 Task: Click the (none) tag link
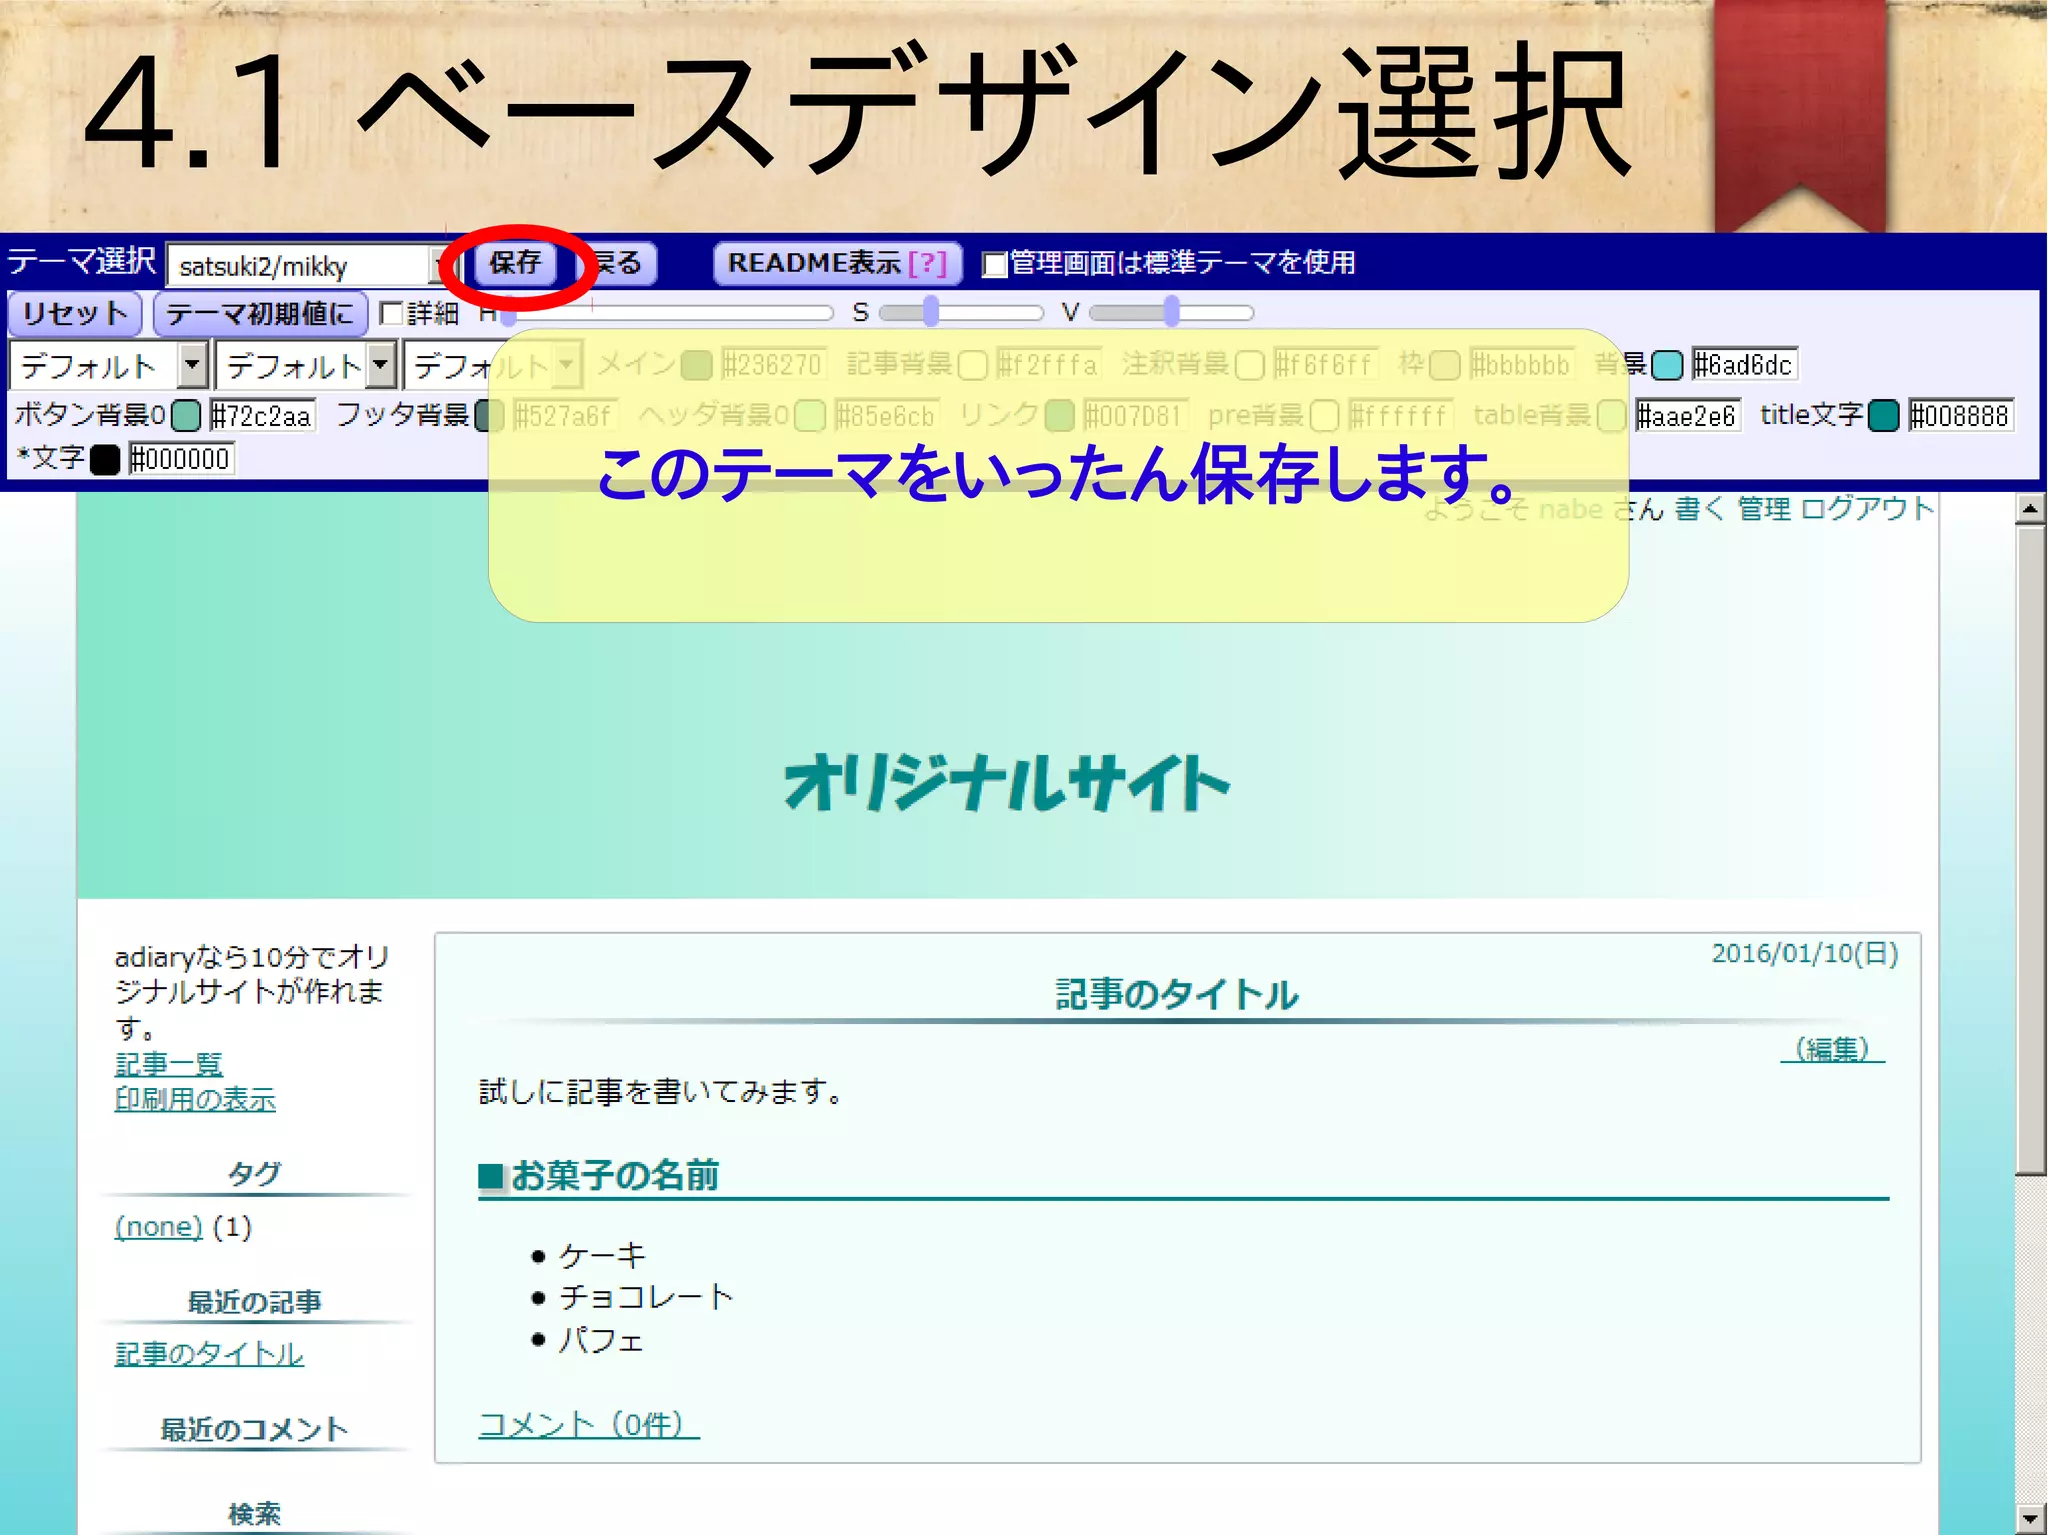[158, 1227]
